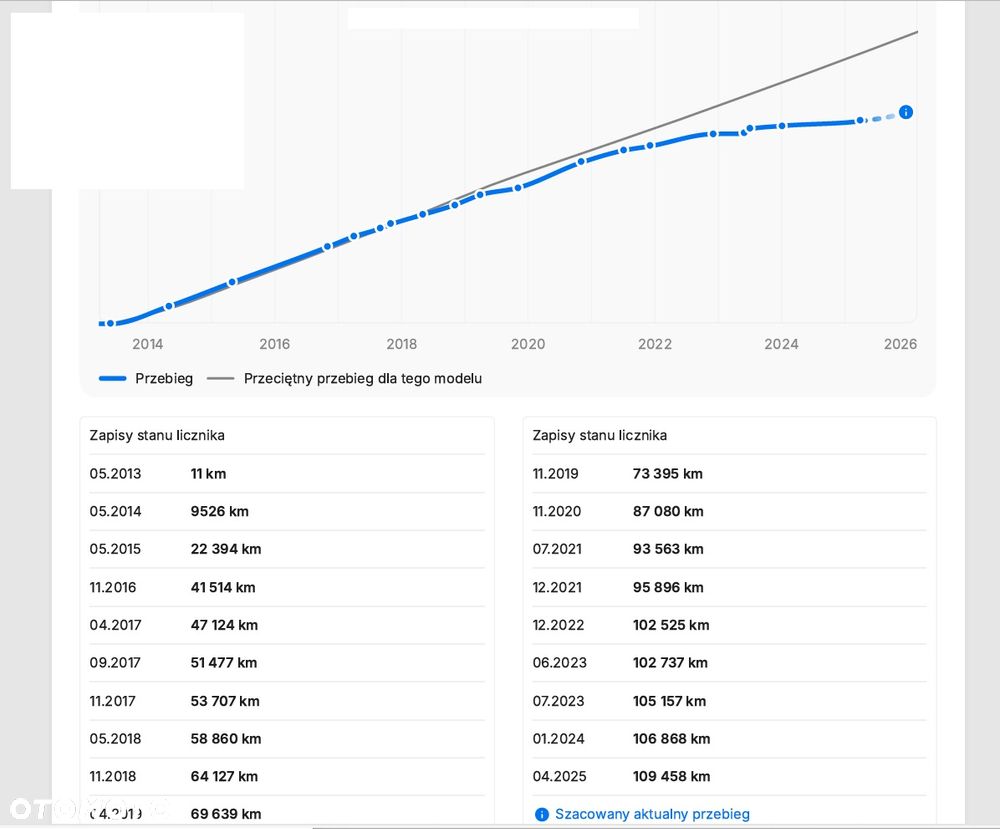Click the 2022 axis label
This screenshot has width=1000, height=829.
pyautogui.click(x=655, y=344)
